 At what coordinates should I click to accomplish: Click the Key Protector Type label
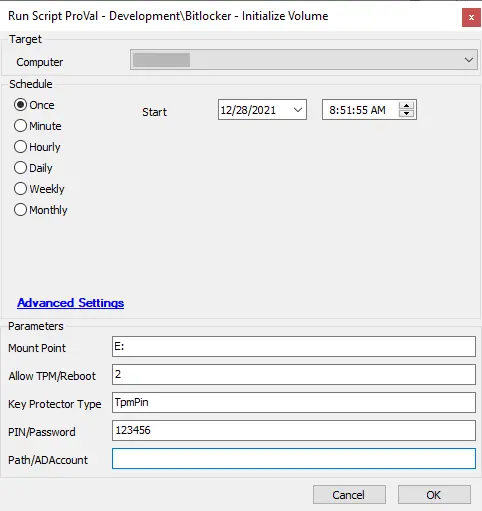pyautogui.click(x=55, y=404)
